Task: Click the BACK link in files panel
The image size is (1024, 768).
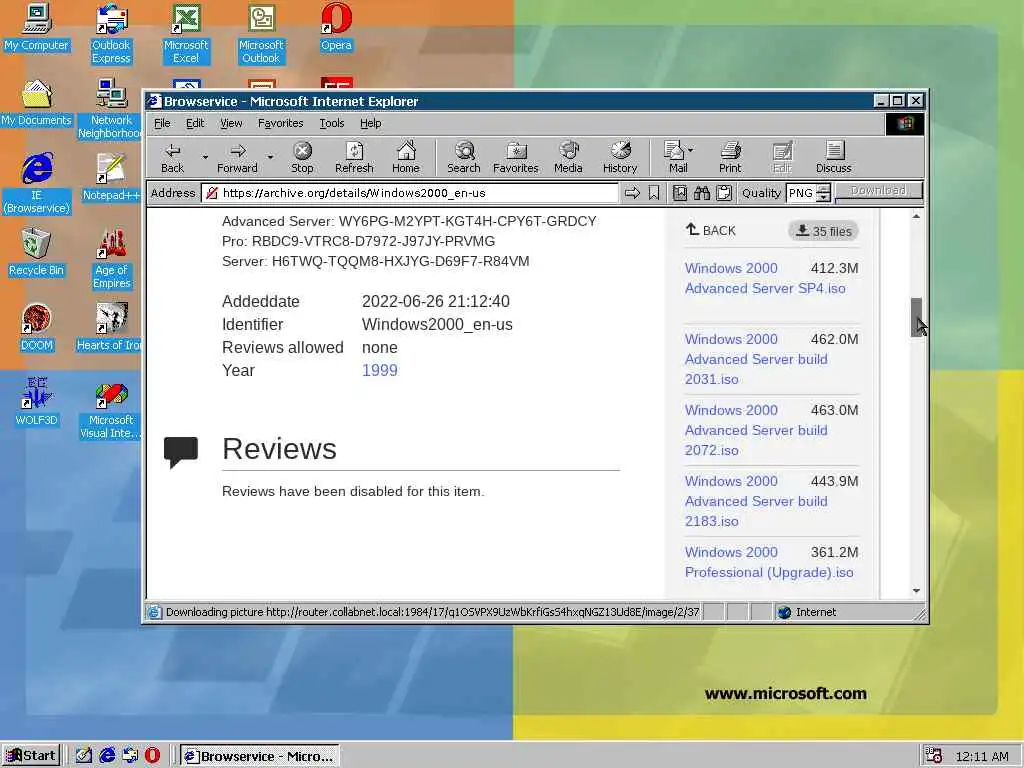Action: tap(711, 230)
